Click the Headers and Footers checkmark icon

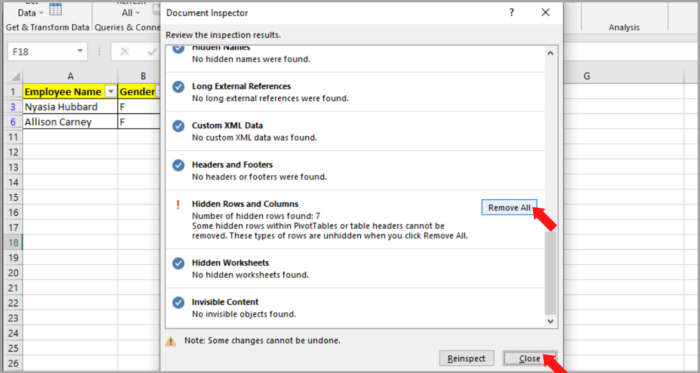[x=179, y=166]
